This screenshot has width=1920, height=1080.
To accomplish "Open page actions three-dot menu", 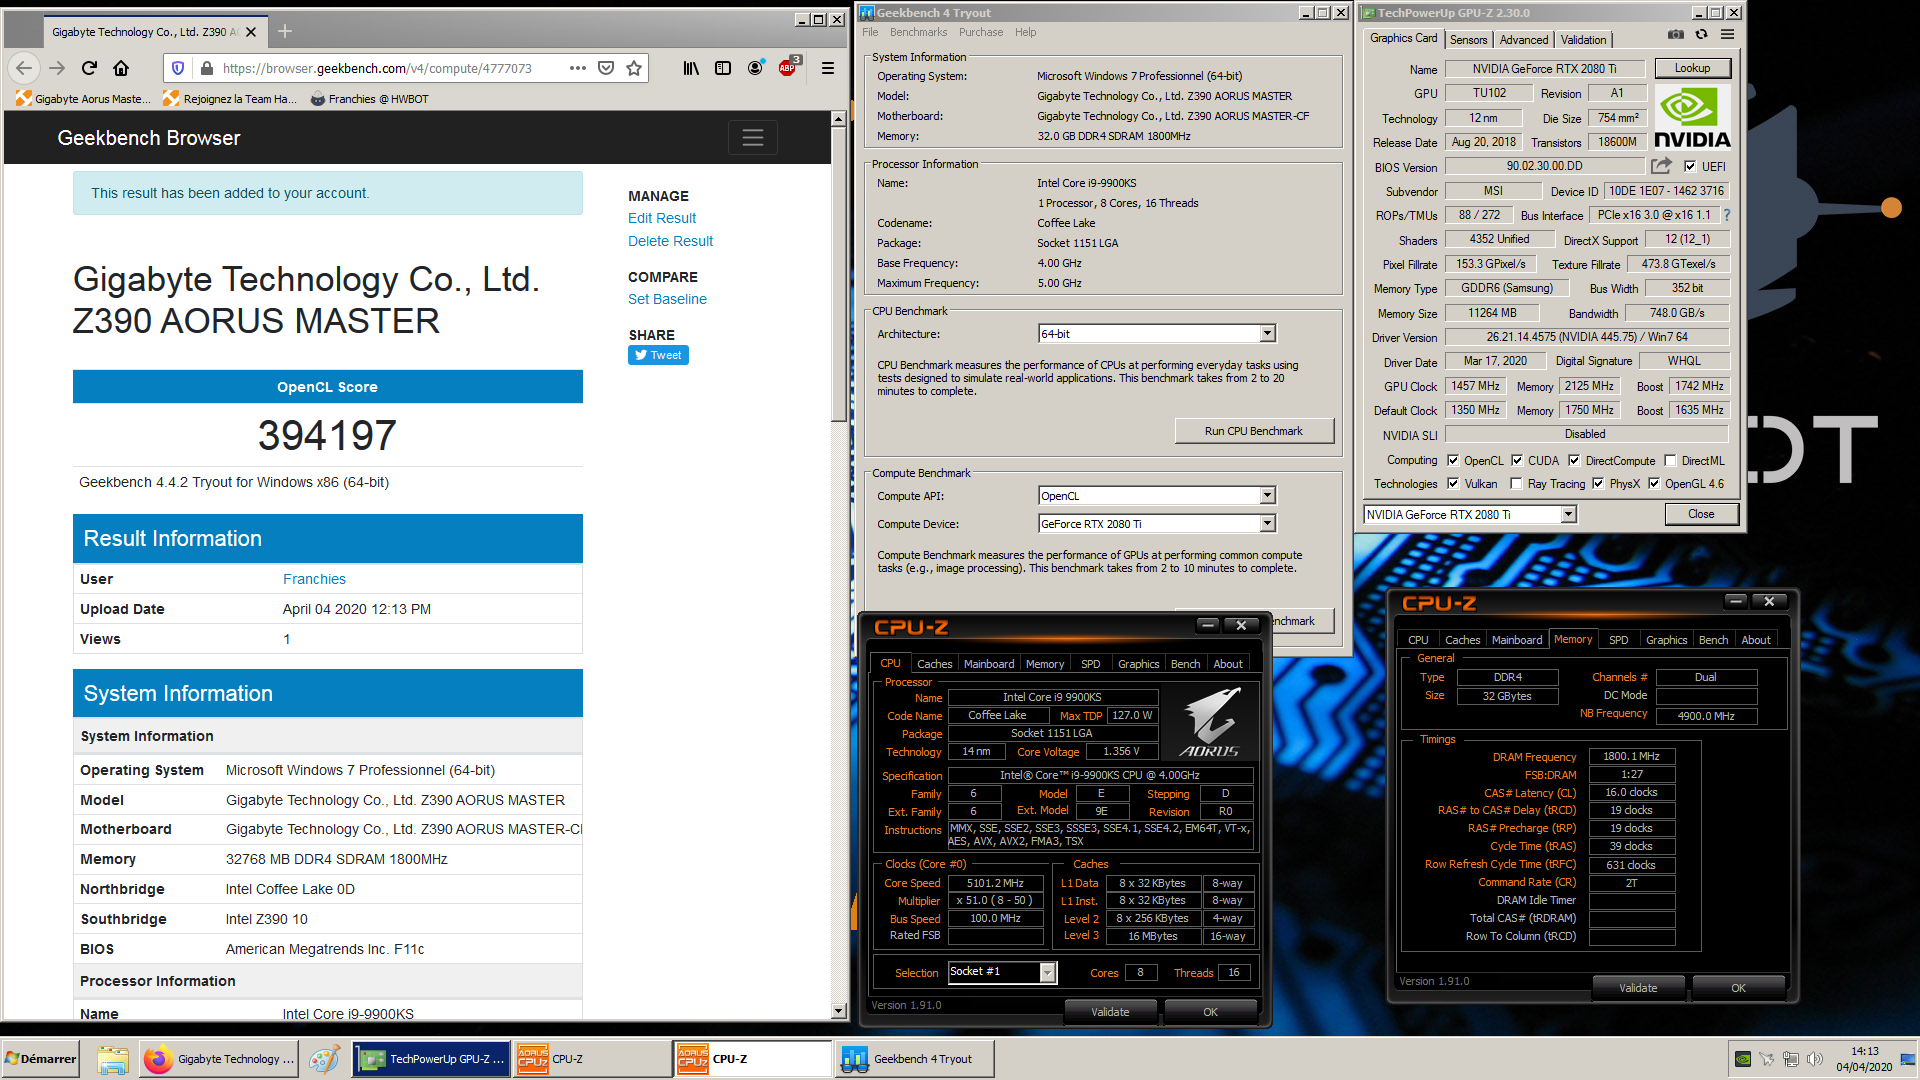I will (x=578, y=68).
